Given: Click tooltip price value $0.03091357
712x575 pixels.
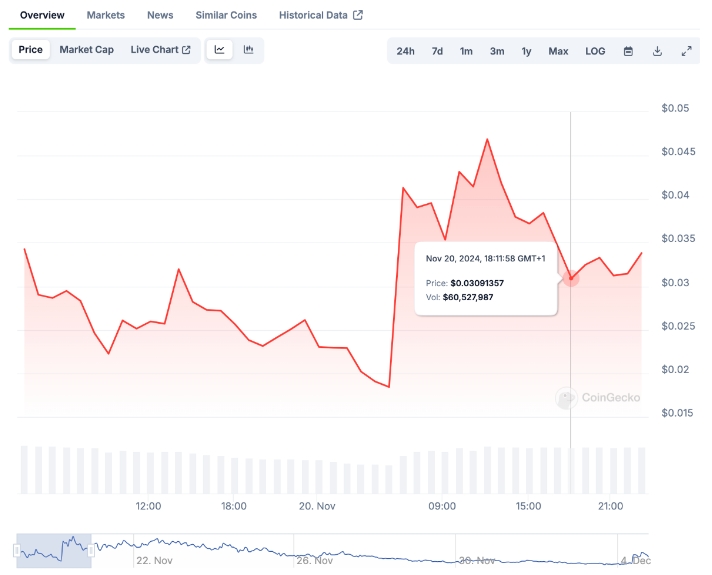Looking at the screenshot, I should click(477, 283).
